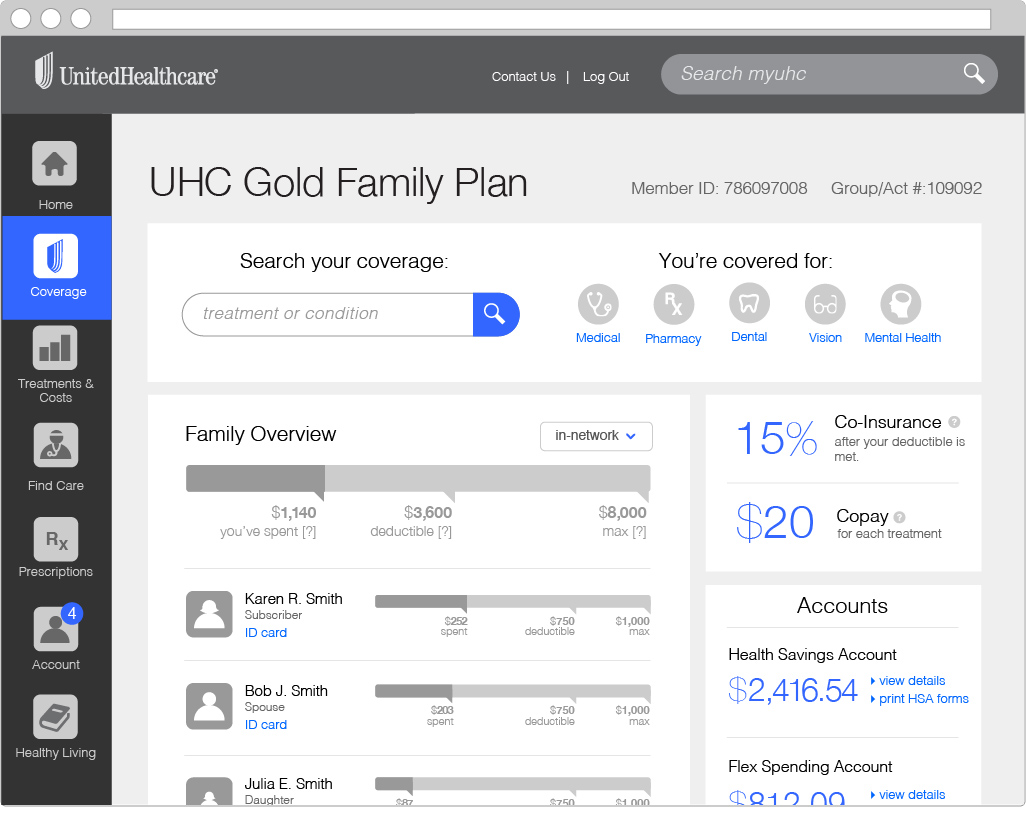Click the header search magnifier icon

pos(974,73)
